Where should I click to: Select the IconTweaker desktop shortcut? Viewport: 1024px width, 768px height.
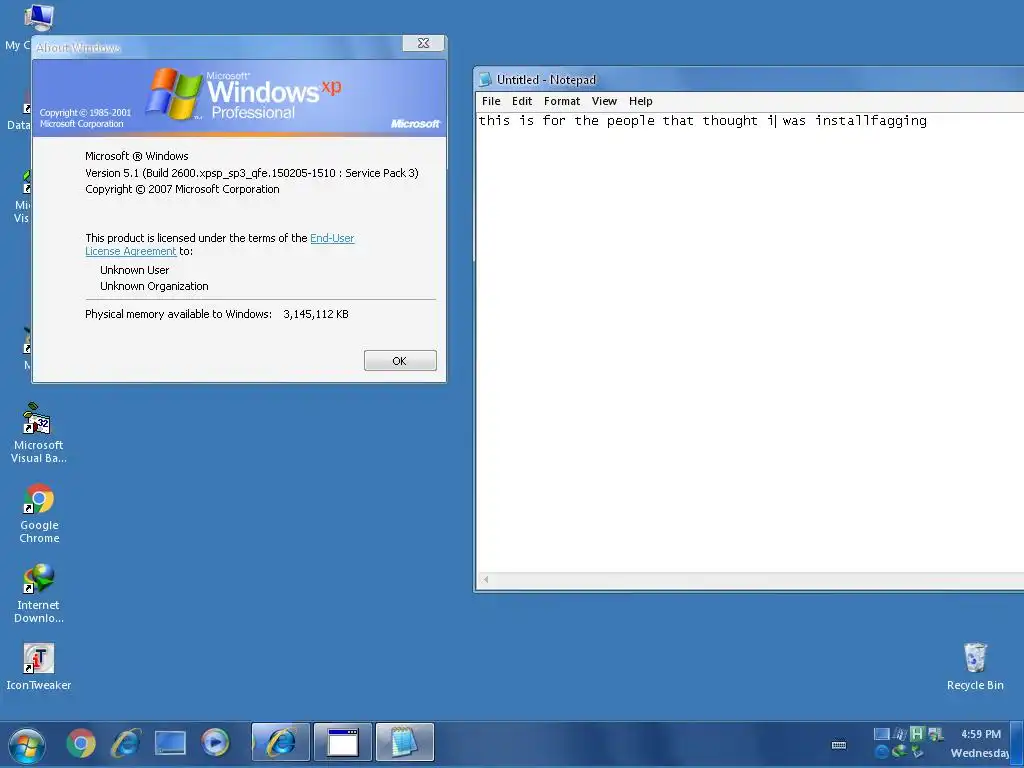click(39, 666)
